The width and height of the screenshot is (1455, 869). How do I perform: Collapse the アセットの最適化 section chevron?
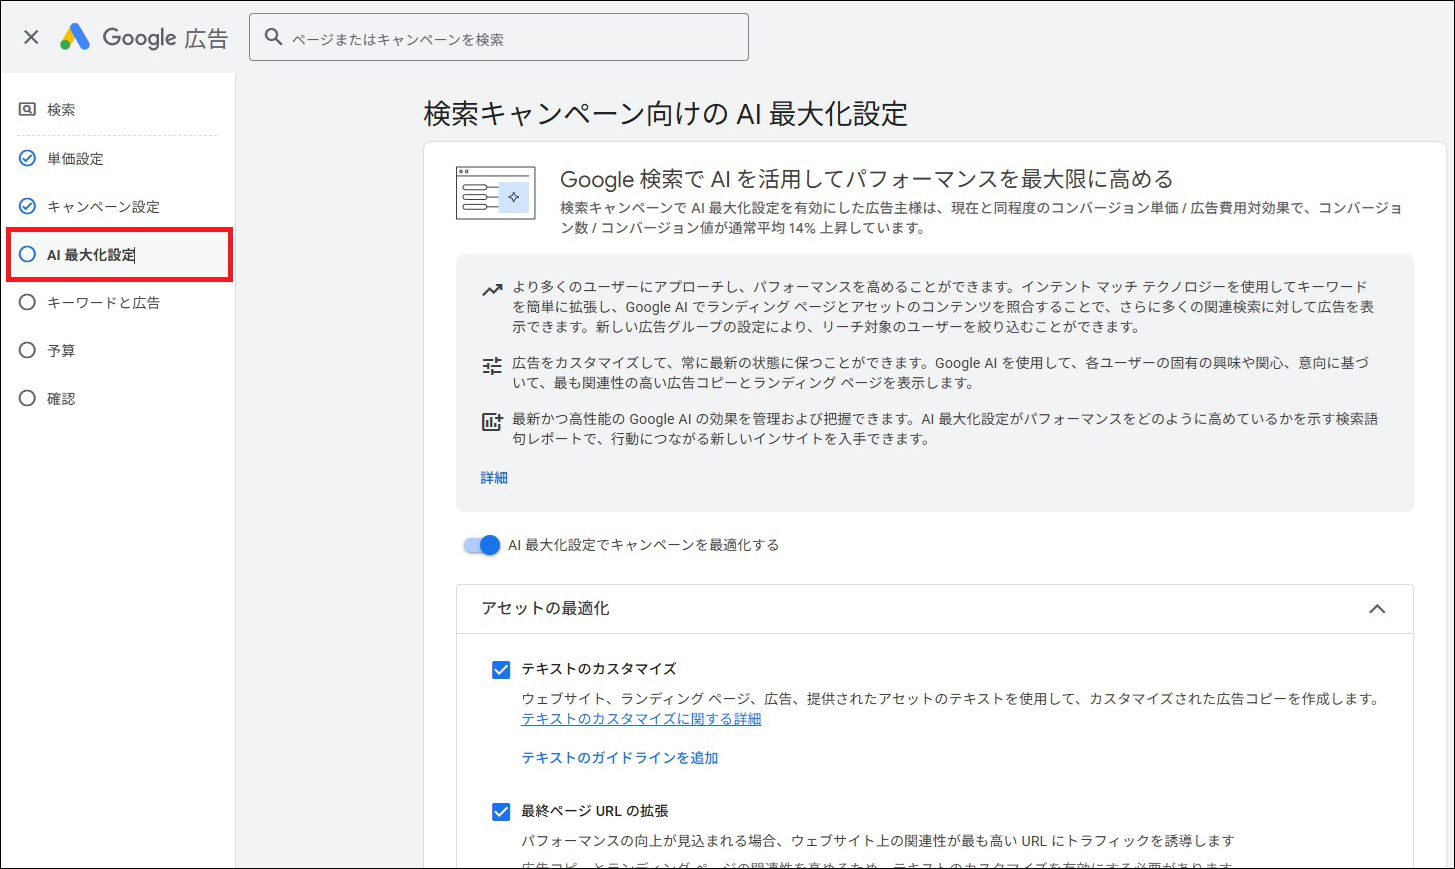pos(1377,609)
